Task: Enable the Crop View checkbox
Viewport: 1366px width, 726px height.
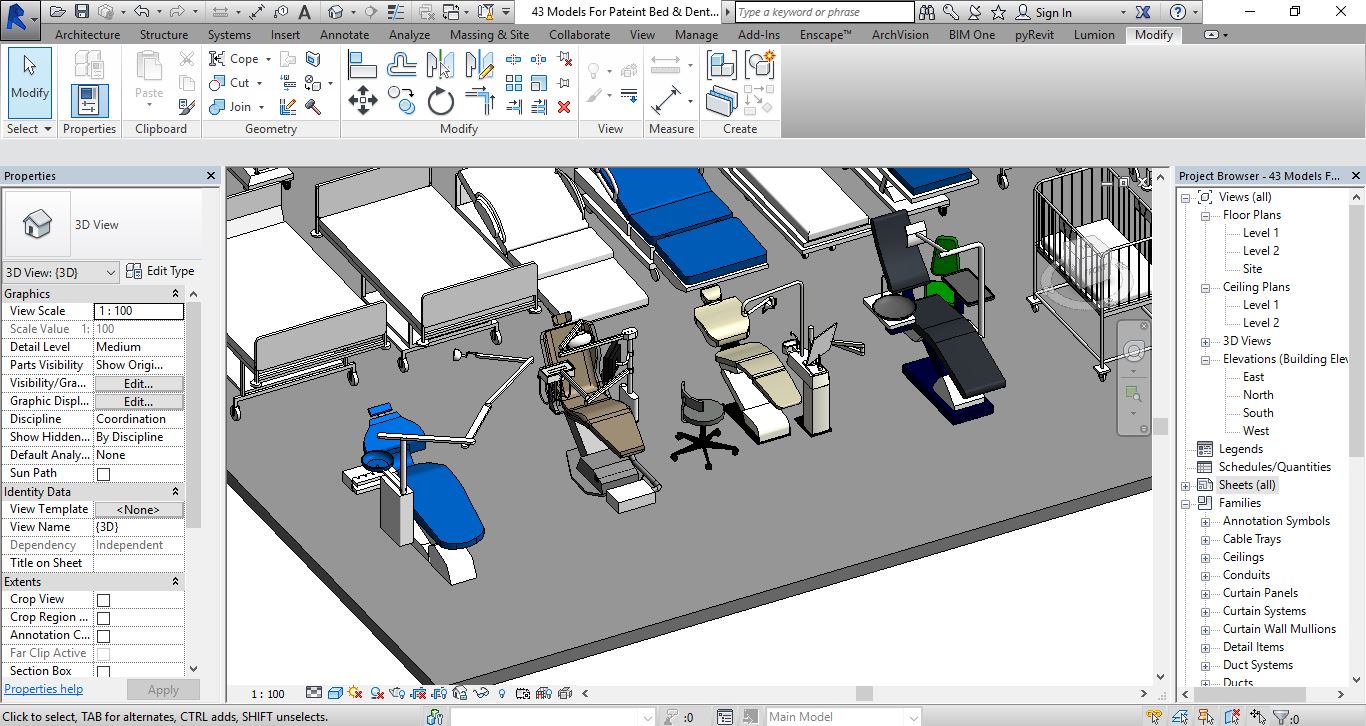Action: point(103,600)
